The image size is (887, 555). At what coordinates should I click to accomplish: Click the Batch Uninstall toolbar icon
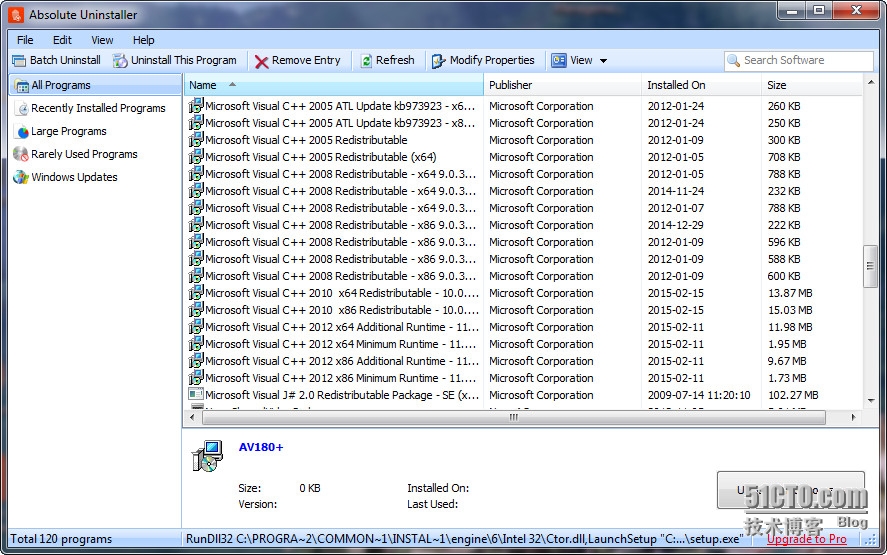pos(19,61)
